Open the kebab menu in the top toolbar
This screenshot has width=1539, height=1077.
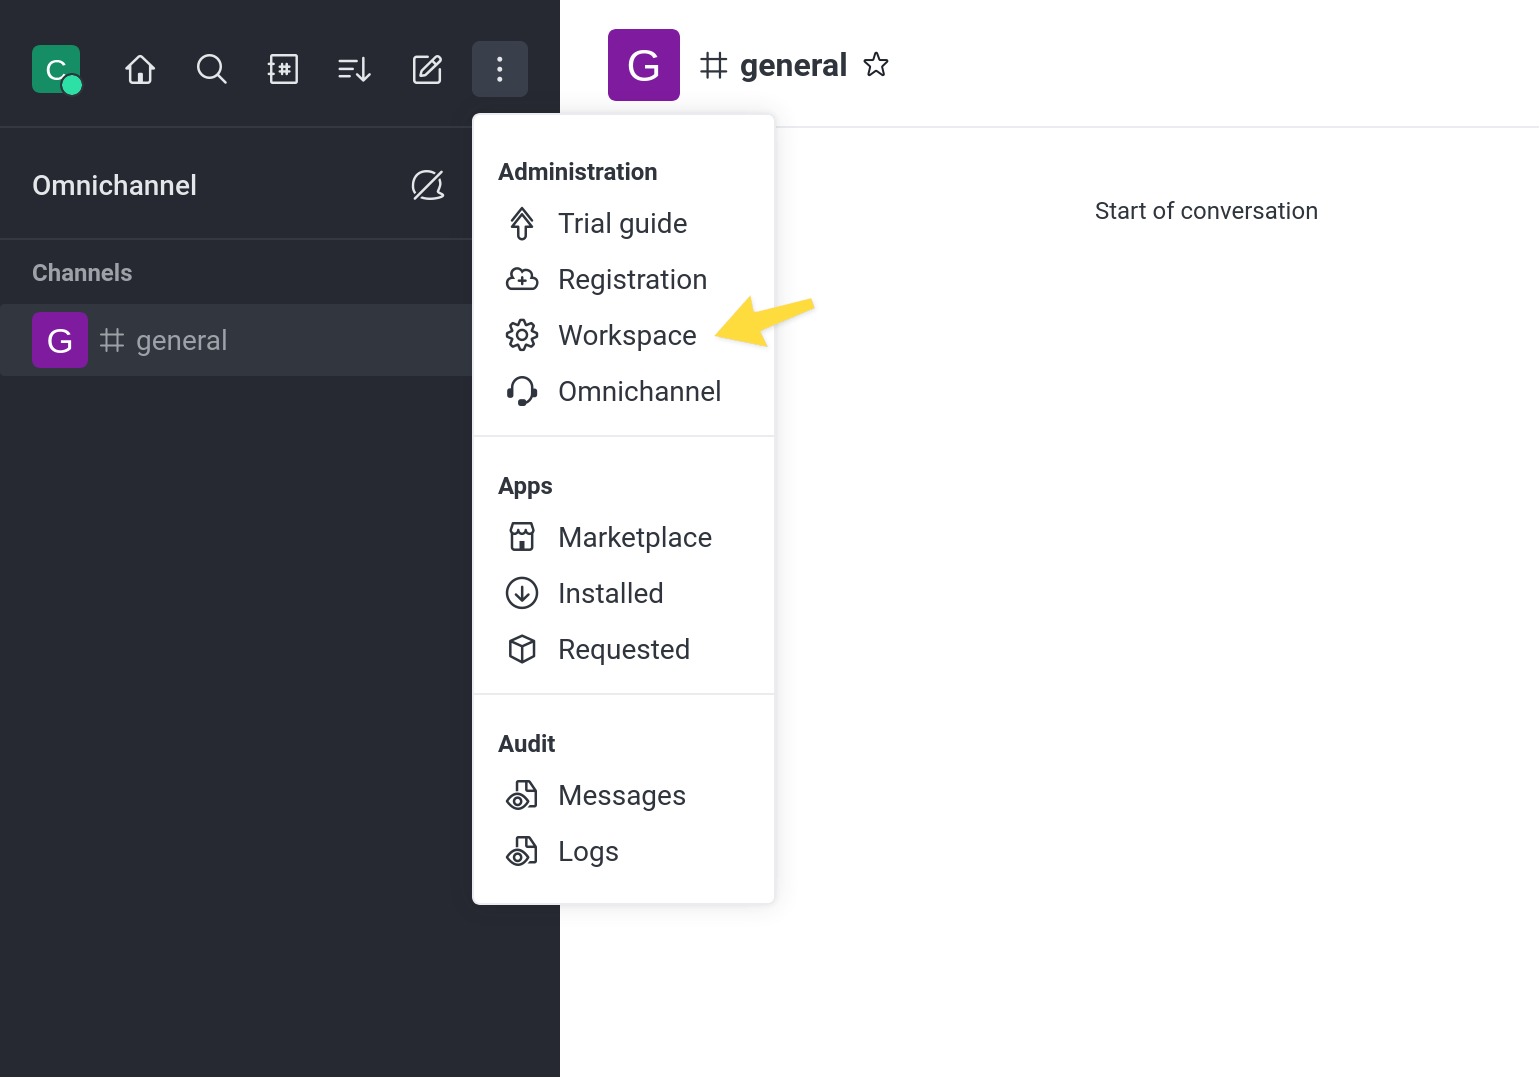click(500, 69)
